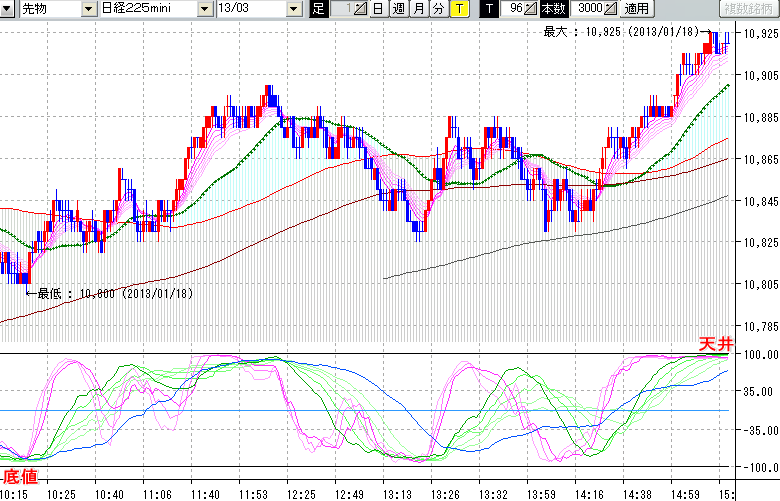Select the 日 daily timeframe button
This screenshot has height=501, width=780.
[377, 9]
